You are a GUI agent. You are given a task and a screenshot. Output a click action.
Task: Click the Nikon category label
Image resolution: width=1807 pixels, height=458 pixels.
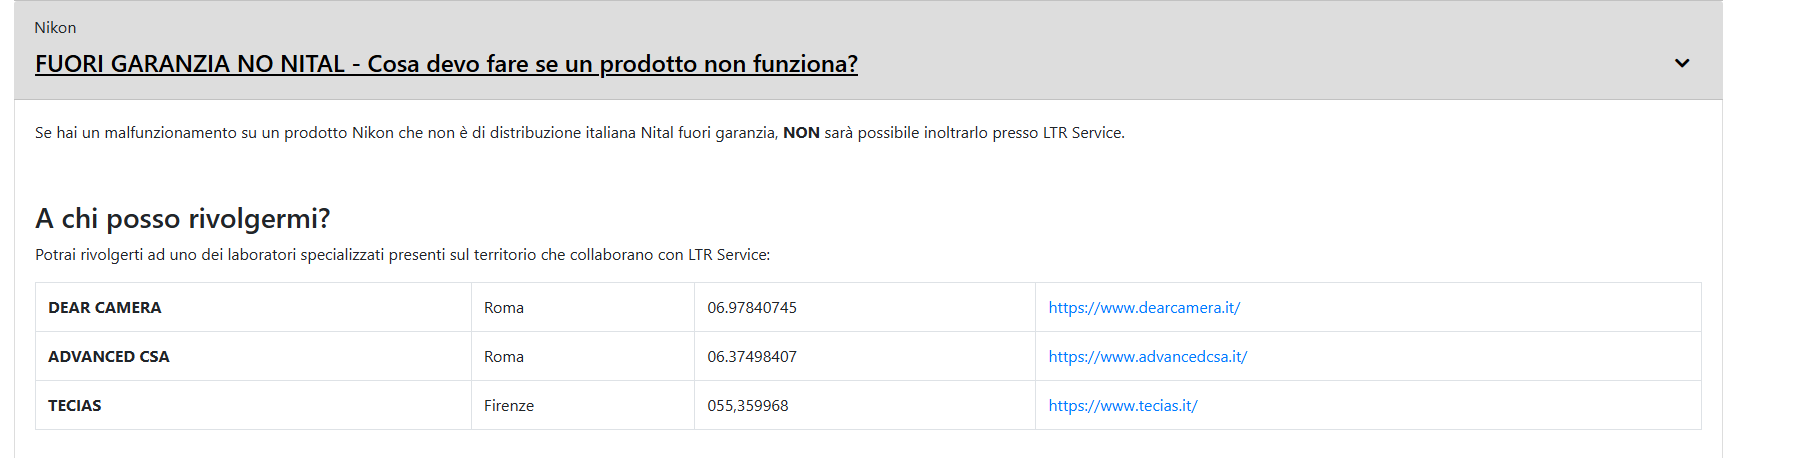[x=55, y=28]
